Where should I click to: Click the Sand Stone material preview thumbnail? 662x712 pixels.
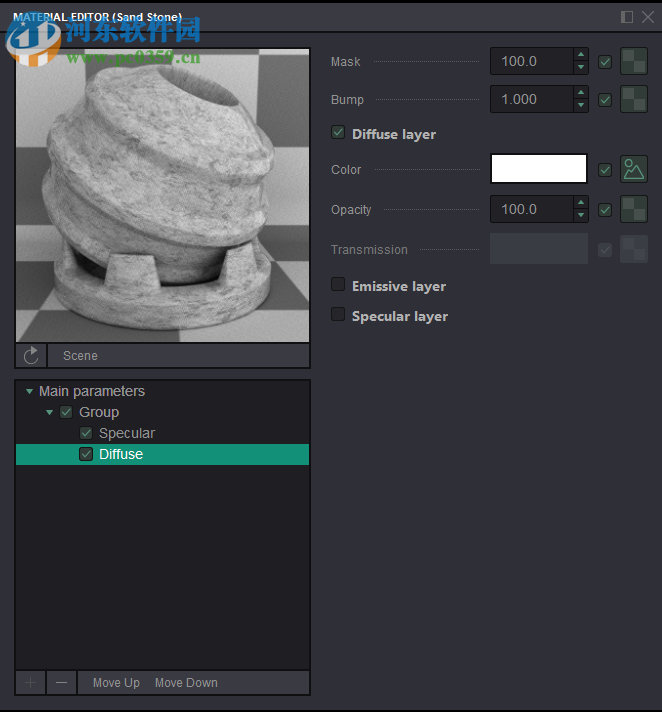(x=163, y=195)
